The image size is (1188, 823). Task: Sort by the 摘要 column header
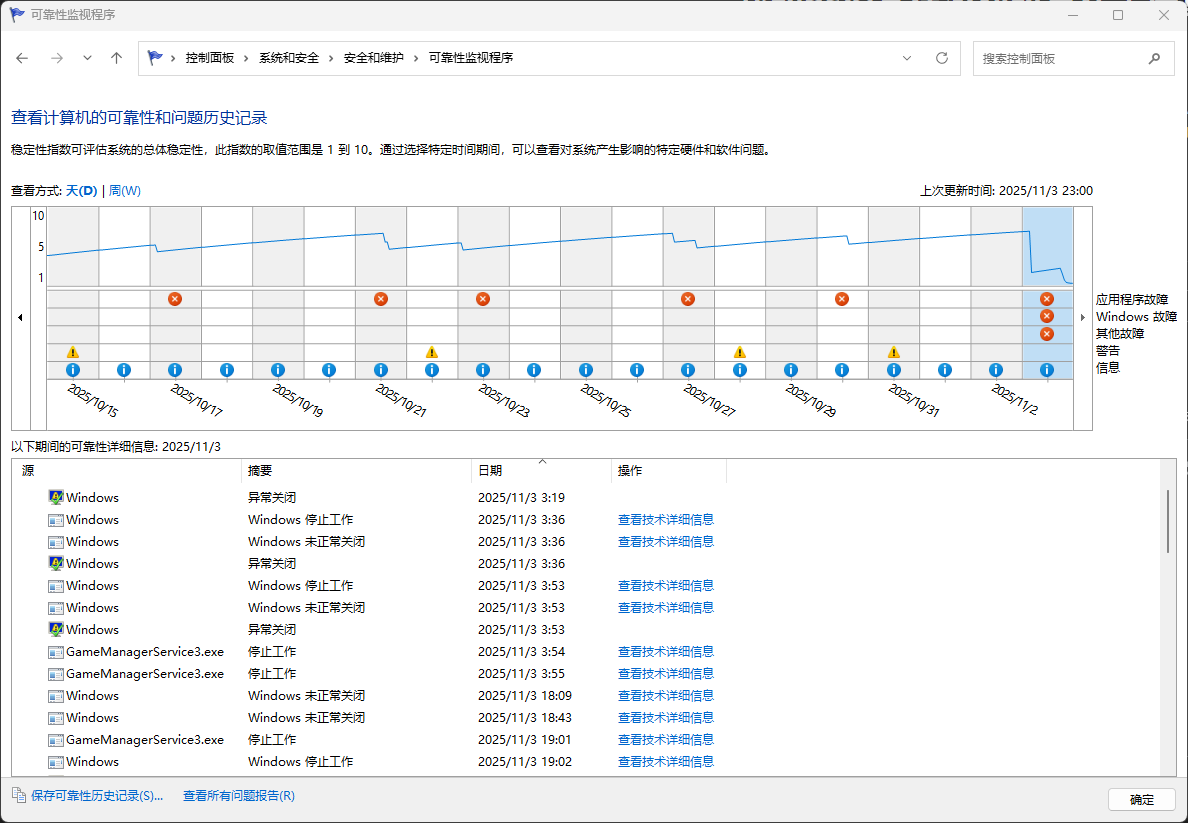coord(357,471)
